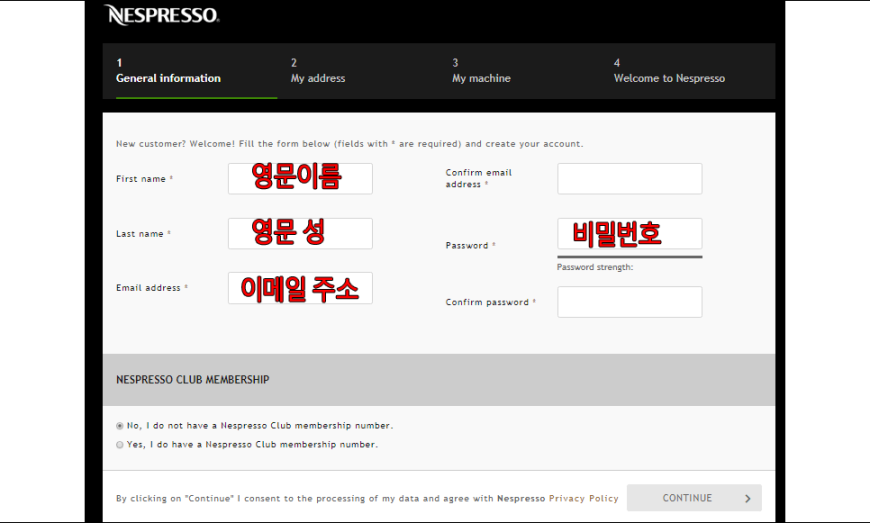The width and height of the screenshot is (870, 523).
Task: Select 'No, I do not have' membership radio
Action: (120, 426)
